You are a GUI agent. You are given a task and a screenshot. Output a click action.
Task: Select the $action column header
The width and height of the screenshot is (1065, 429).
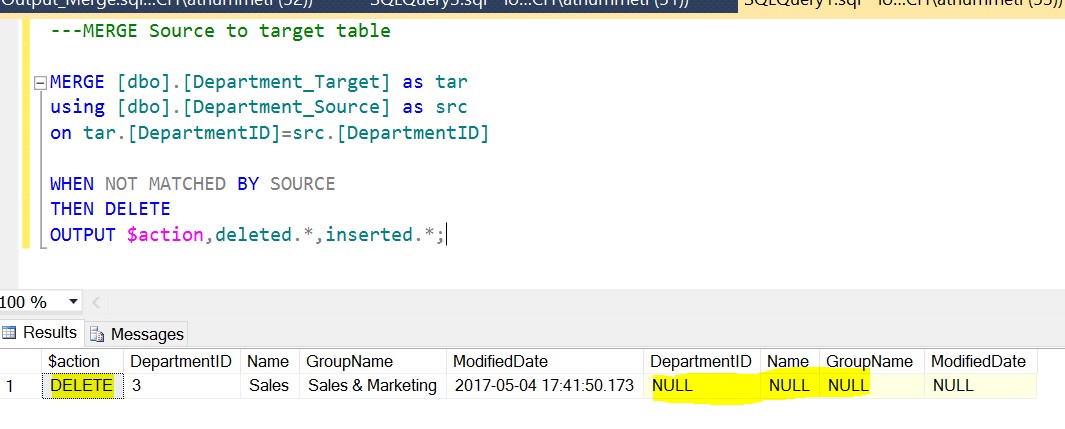tap(82, 361)
